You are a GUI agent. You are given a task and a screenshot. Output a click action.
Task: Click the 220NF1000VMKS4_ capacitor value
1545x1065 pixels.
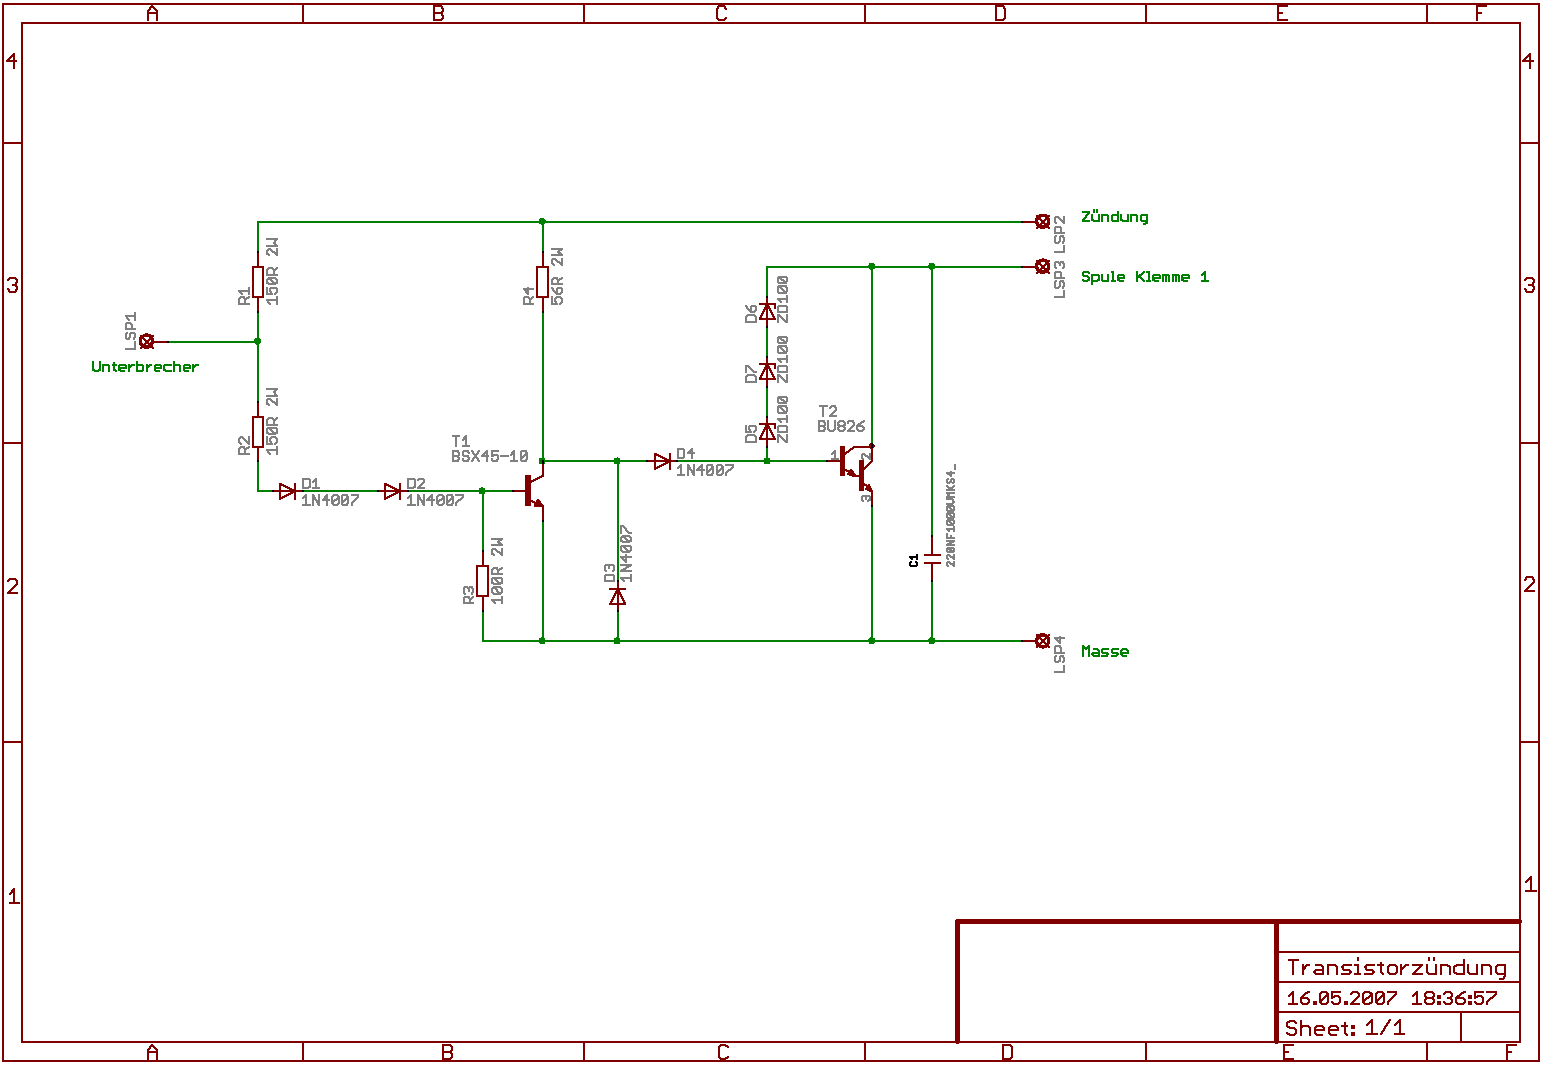coord(951,515)
